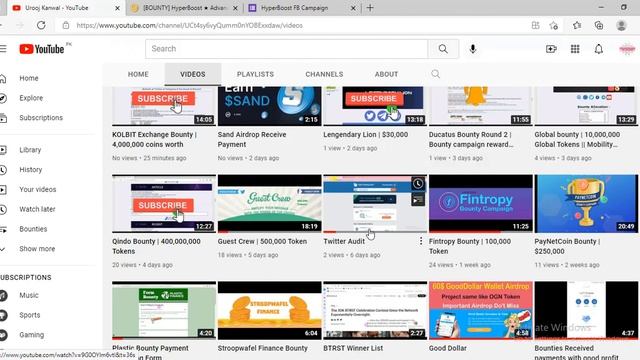Open Good Dollar video thumbnail
The image size is (640, 360).
pos(480,310)
